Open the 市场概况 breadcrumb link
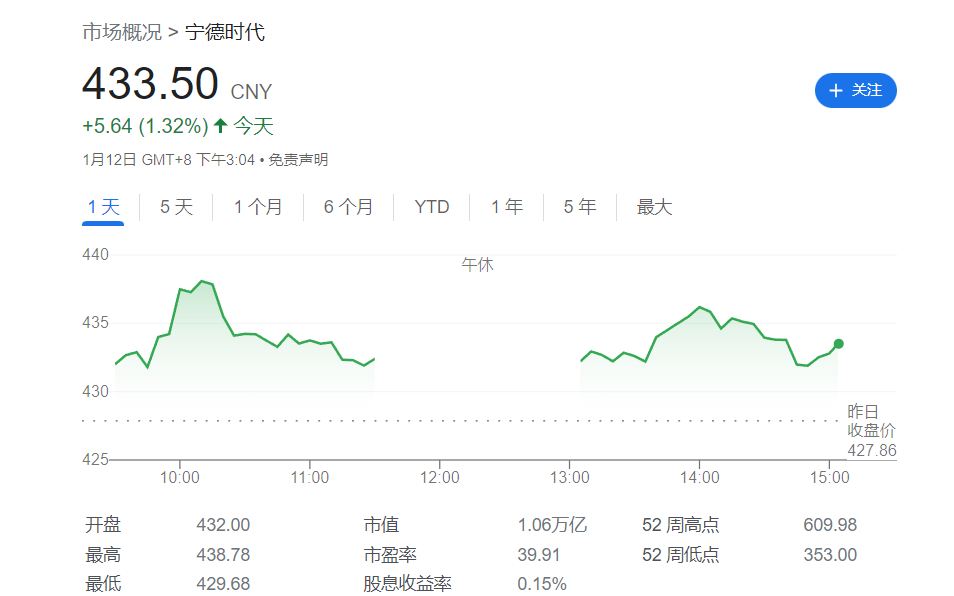 click(x=122, y=32)
